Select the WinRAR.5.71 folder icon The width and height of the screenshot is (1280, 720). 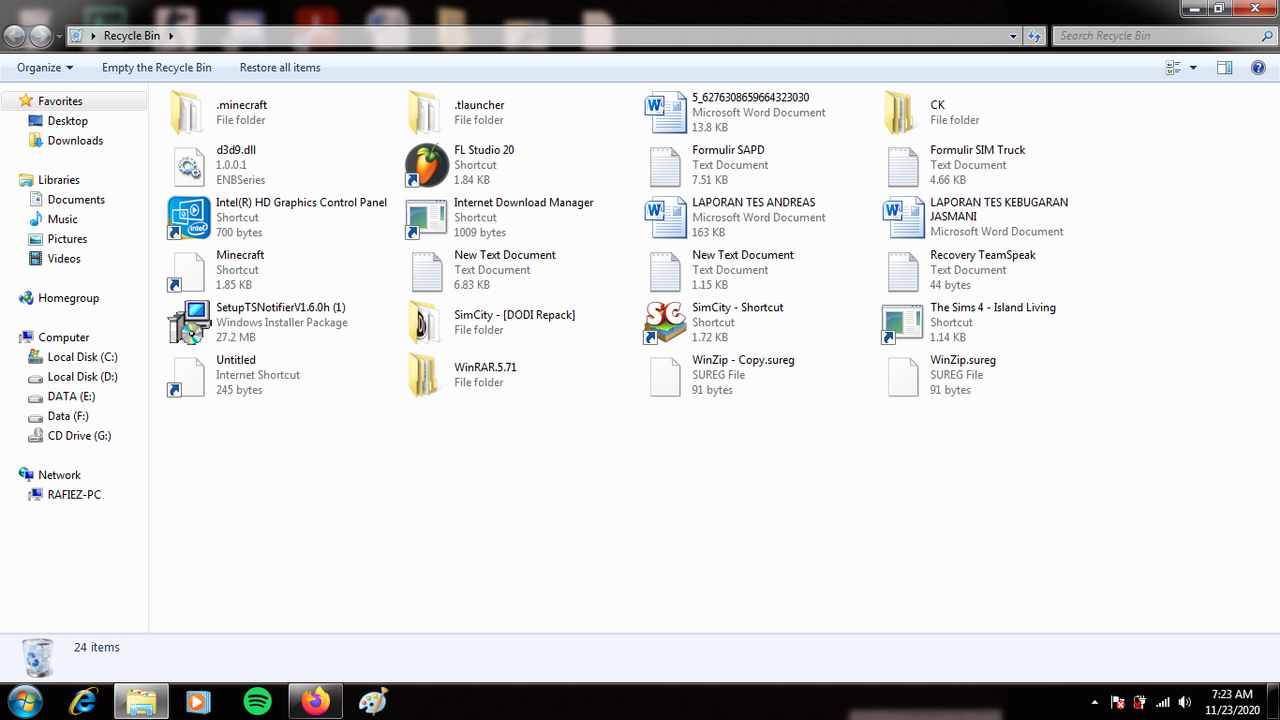426,375
